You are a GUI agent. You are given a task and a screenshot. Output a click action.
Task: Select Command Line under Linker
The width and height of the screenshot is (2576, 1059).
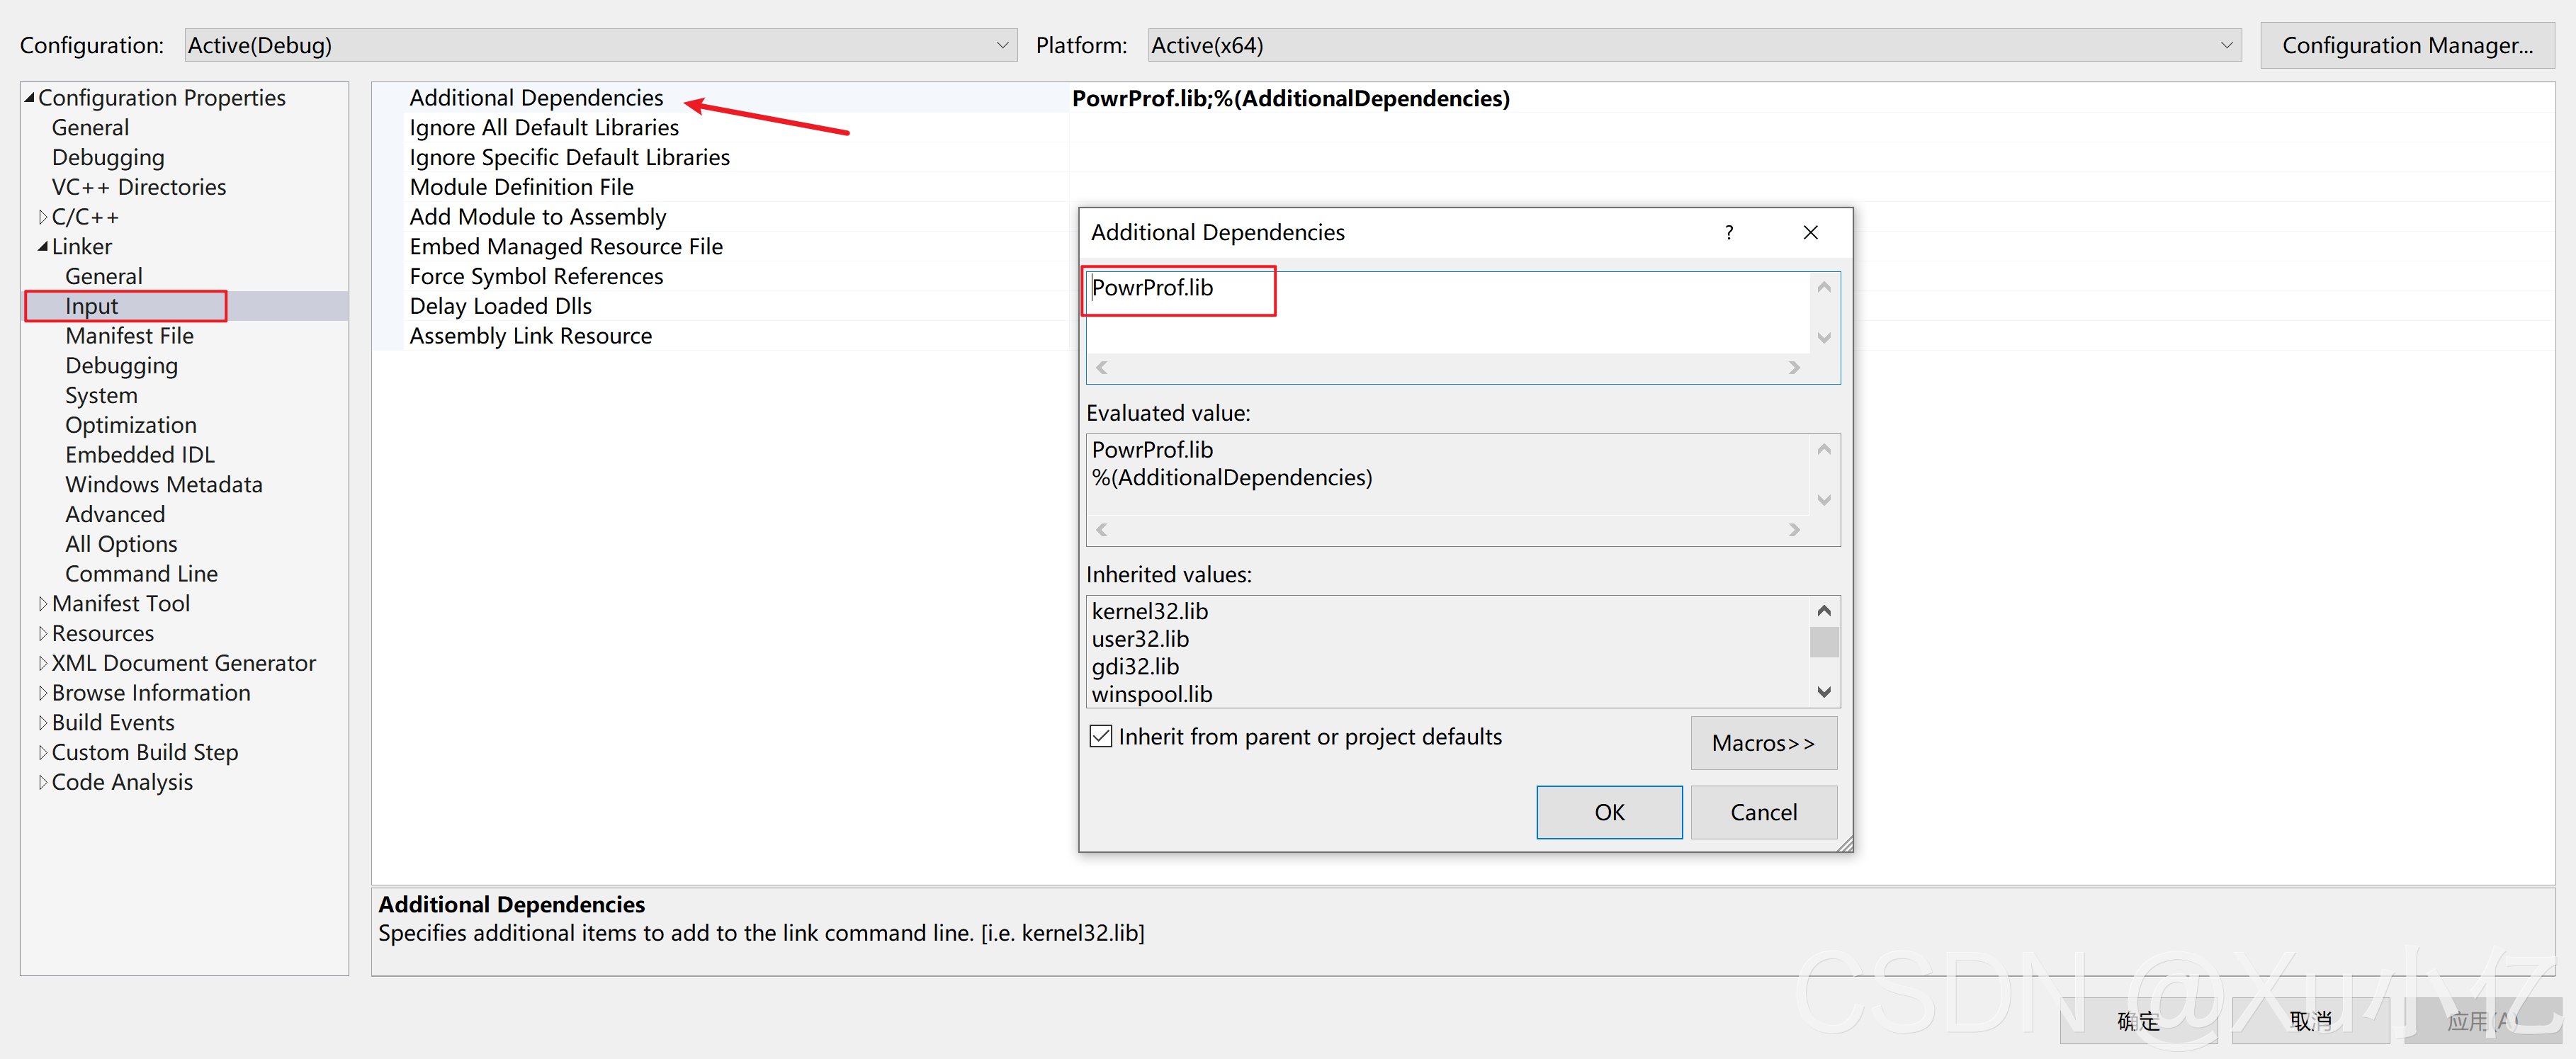pos(141,574)
